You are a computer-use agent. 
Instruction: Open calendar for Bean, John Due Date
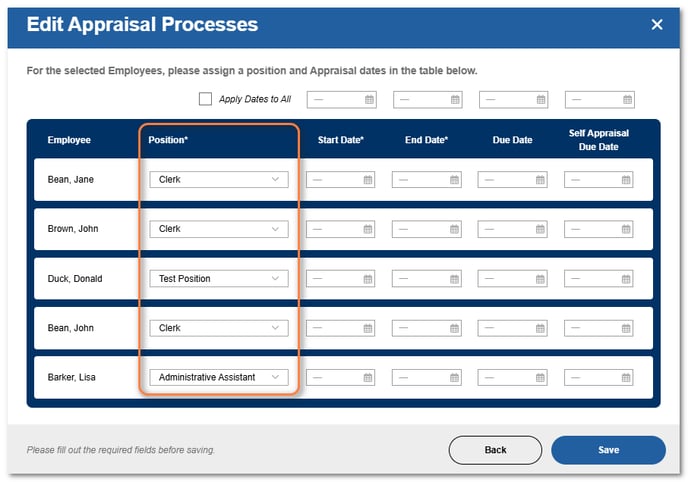[540, 328]
